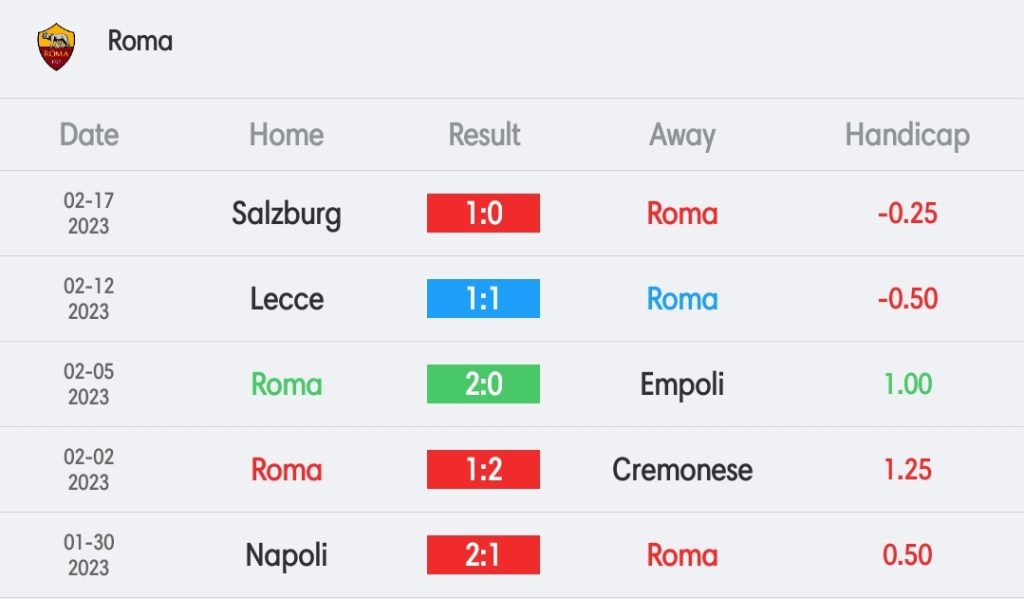This screenshot has width=1024, height=599.
Task: Select the Home column header
Action: 287,135
